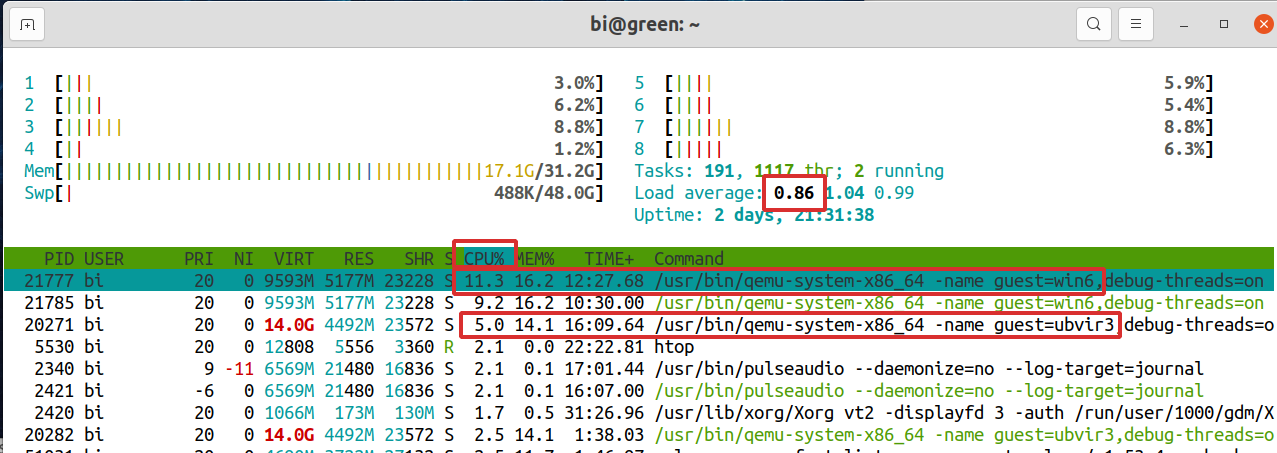Sort processes by MEM% column header
The height and width of the screenshot is (453, 1277).
536,257
